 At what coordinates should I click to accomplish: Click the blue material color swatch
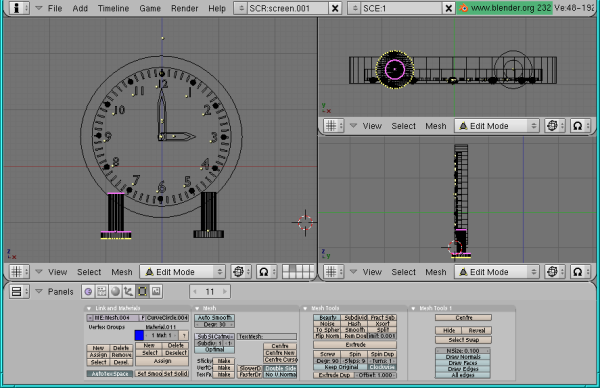point(139,336)
